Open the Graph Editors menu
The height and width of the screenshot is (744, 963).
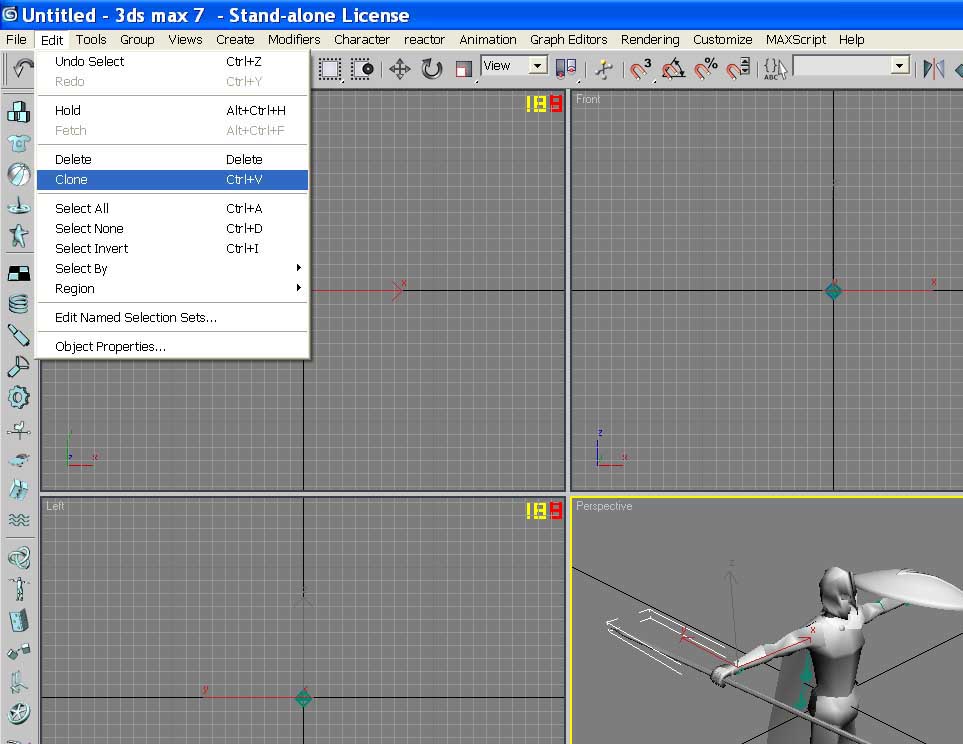(568, 39)
